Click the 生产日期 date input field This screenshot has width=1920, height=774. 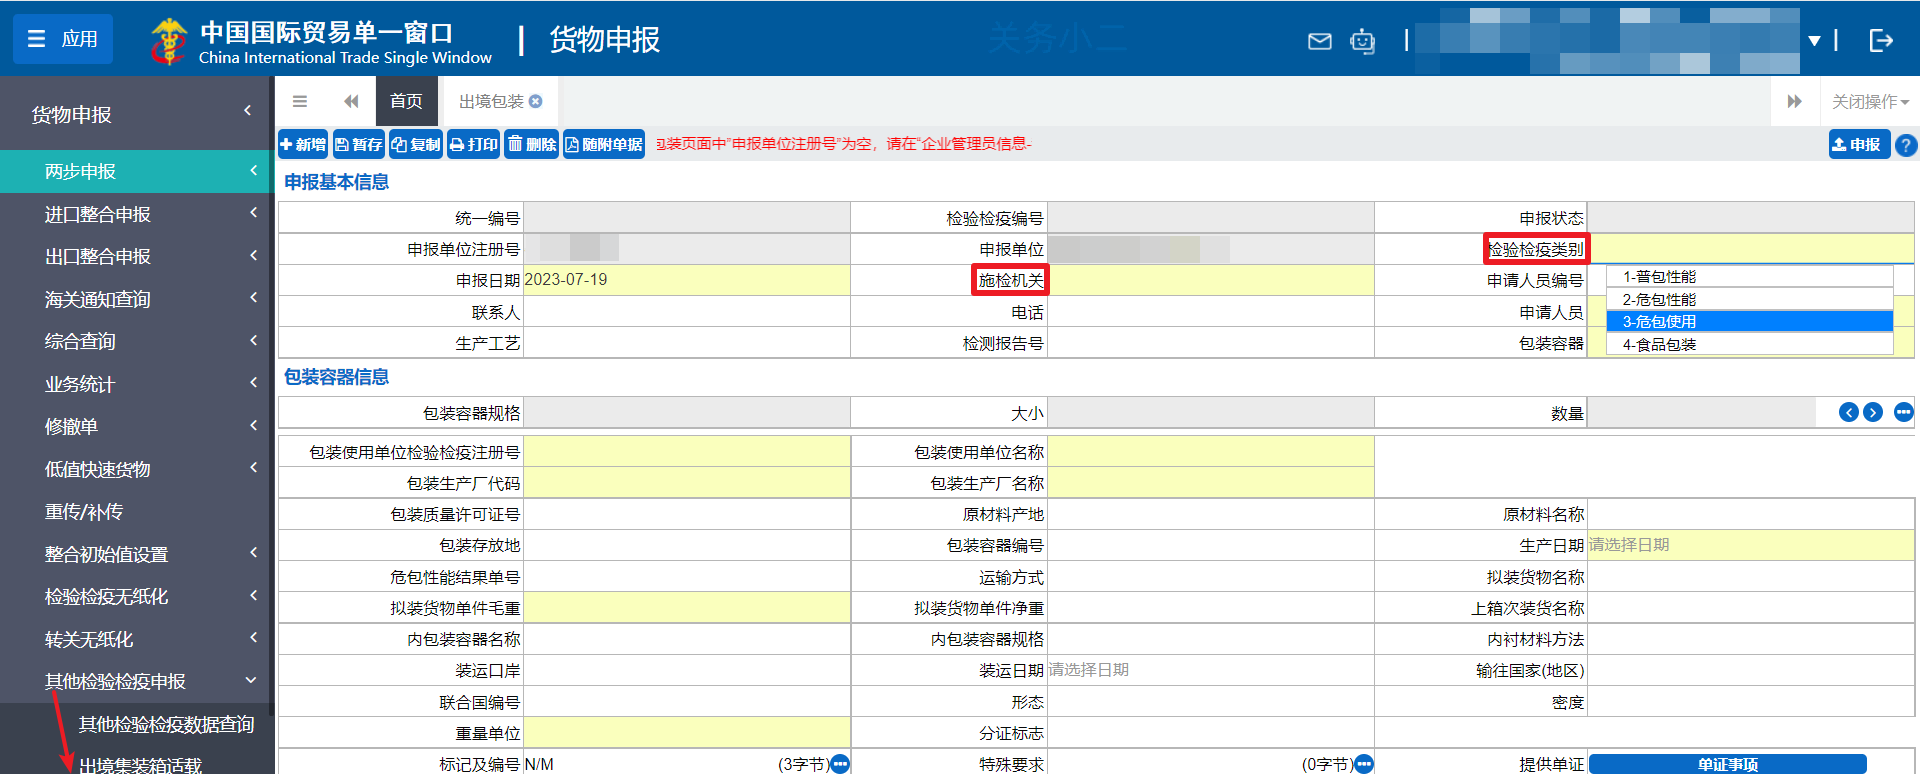click(1749, 545)
